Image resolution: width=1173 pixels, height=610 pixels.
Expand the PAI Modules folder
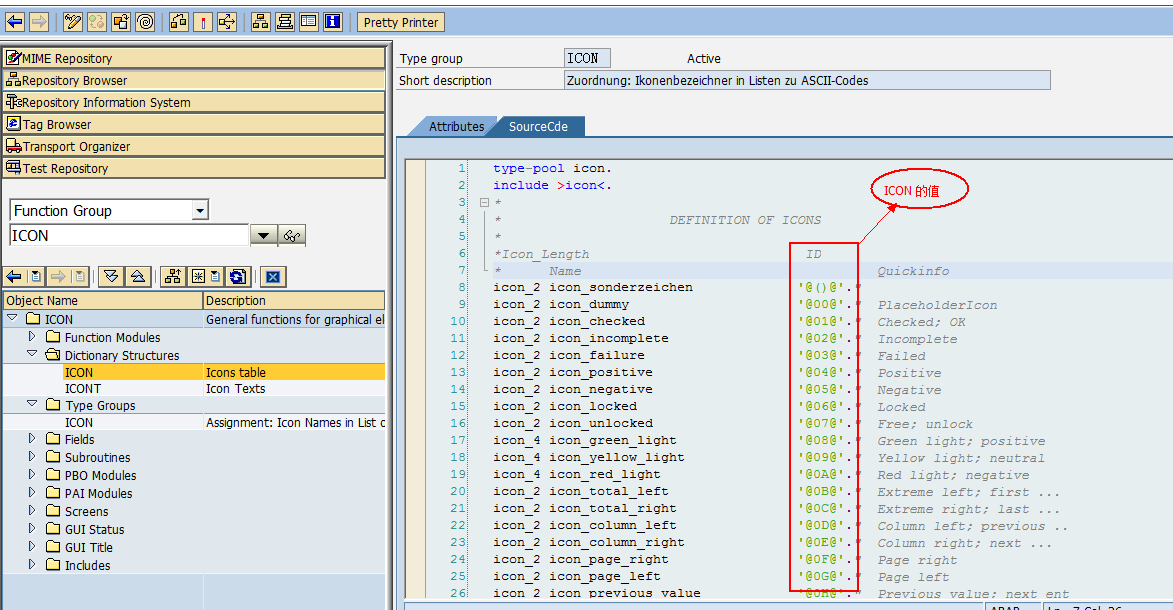(31, 492)
